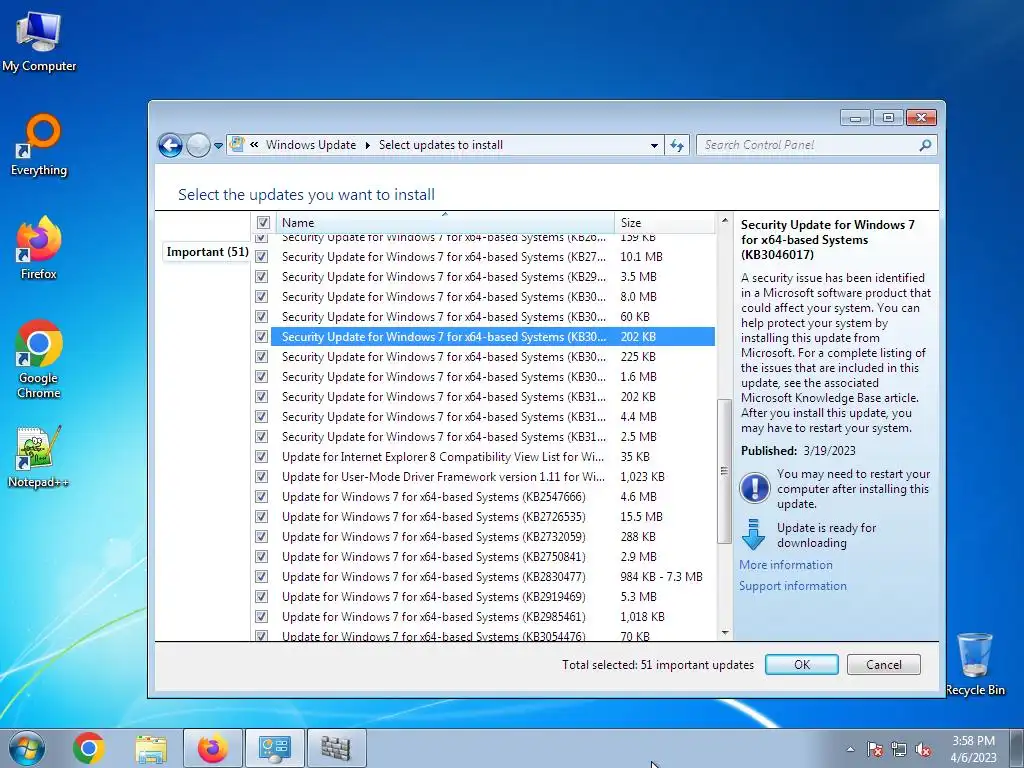Screen dimensions: 1024x768
Task: Click the taskbar clock showing 3:58 PM
Action: 973,749
